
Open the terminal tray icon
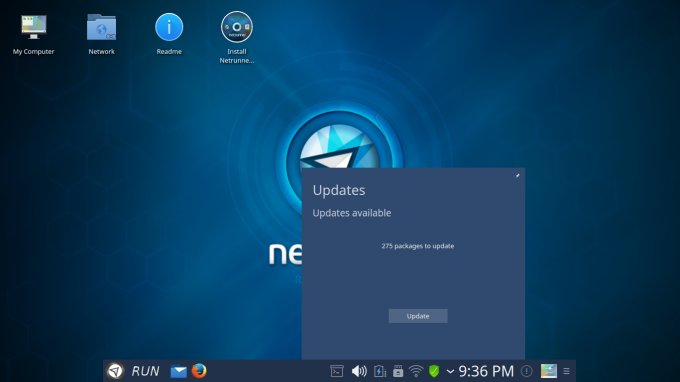[337, 371]
